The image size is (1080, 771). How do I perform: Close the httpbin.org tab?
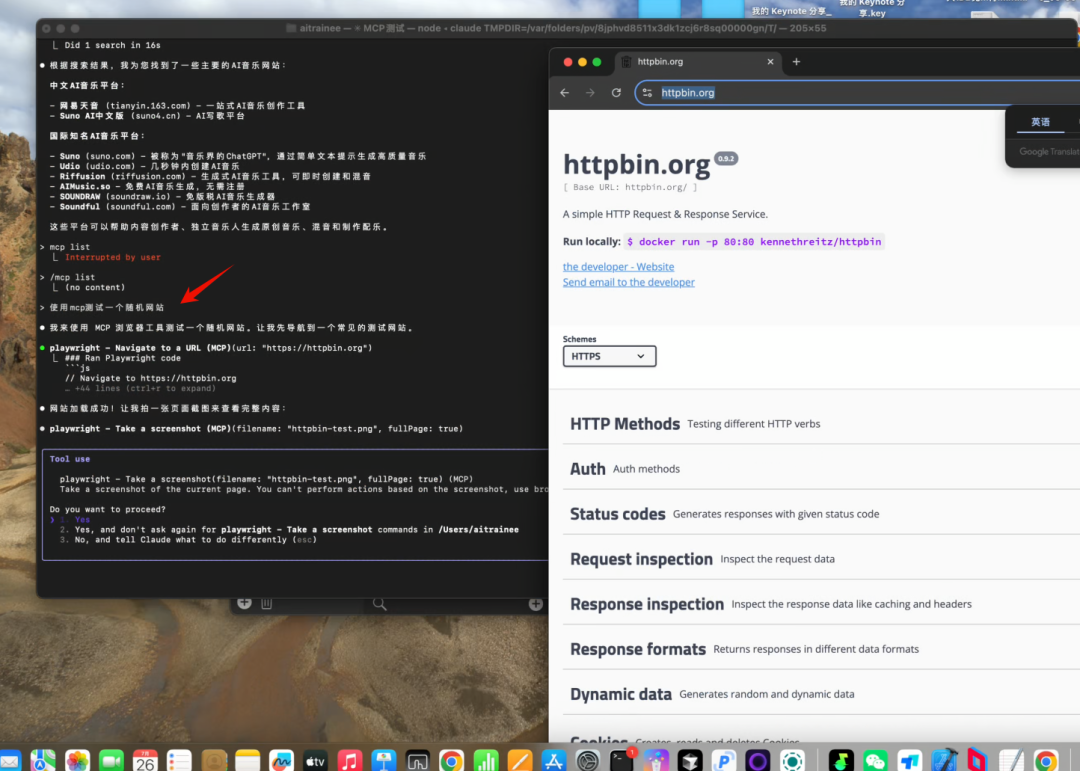770,61
